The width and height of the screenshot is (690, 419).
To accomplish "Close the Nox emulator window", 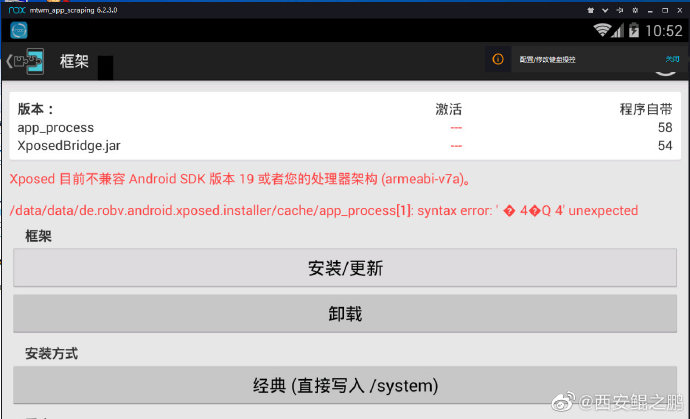I will pyautogui.click(x=679, y=10).
